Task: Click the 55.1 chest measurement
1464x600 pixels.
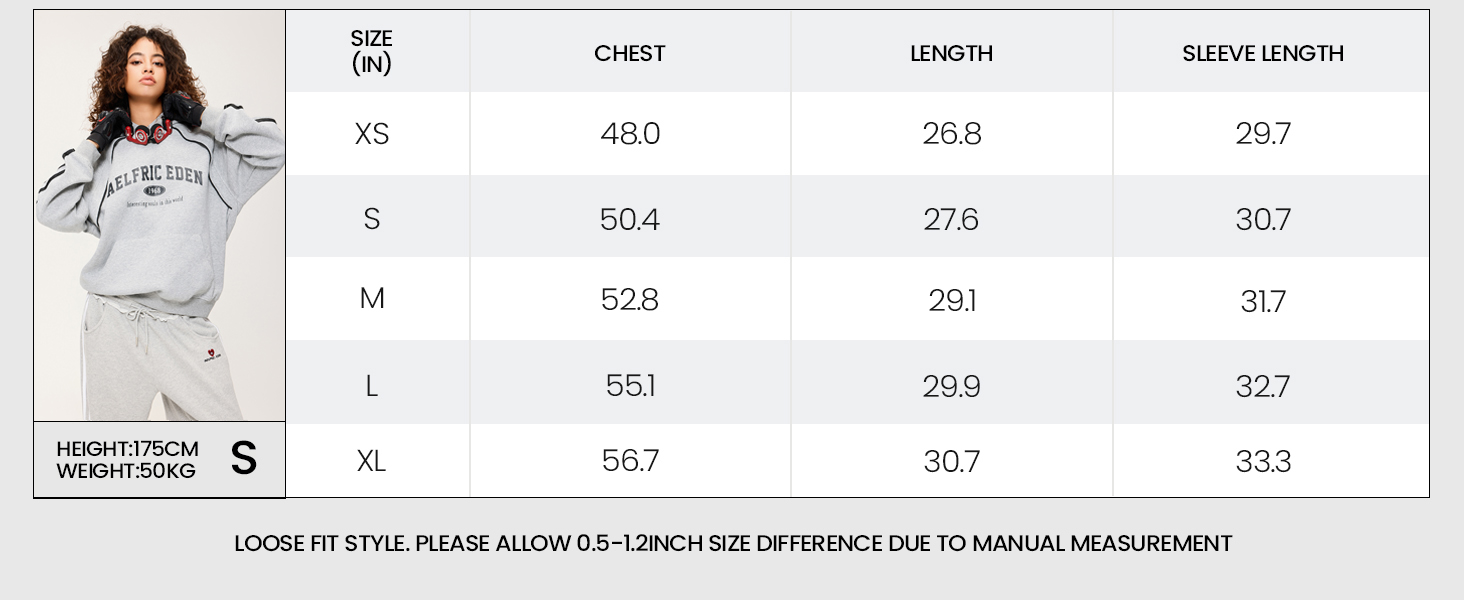Action: pyautogui.click(x=630, y=386)
